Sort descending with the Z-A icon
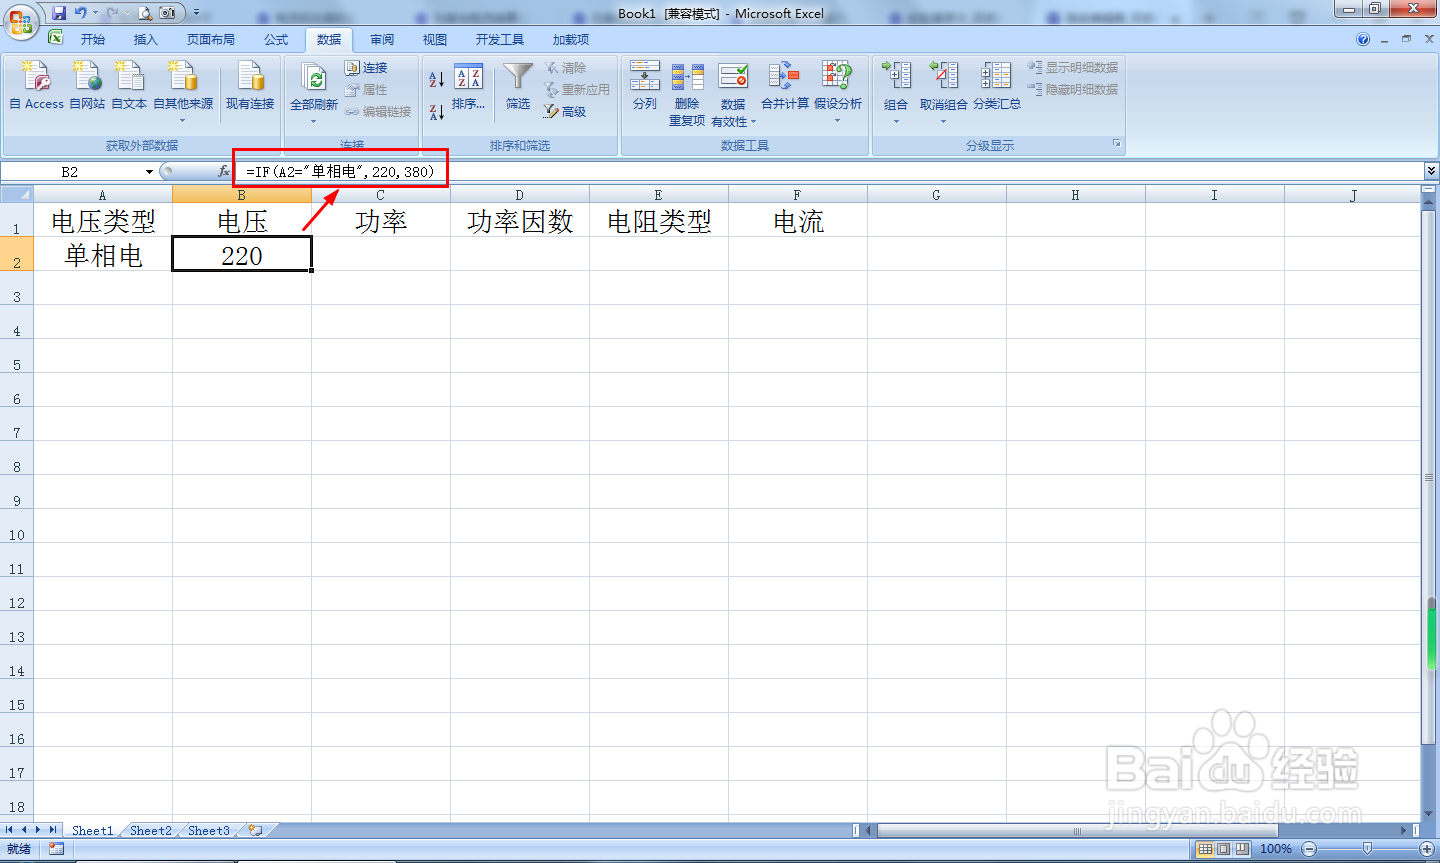 coord(436,112)
